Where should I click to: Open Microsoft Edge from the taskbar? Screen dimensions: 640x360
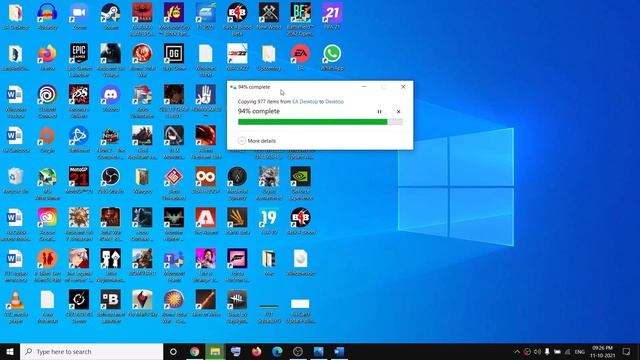click(x=277, y=351)
